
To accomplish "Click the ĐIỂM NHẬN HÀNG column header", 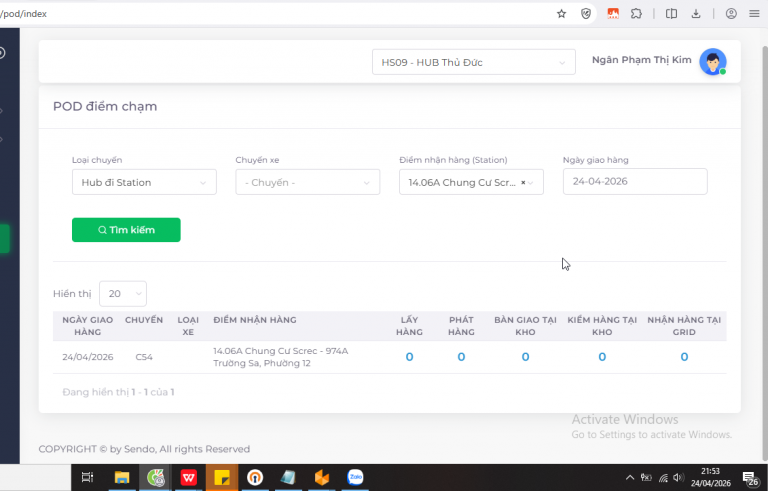I will (255, 320).
